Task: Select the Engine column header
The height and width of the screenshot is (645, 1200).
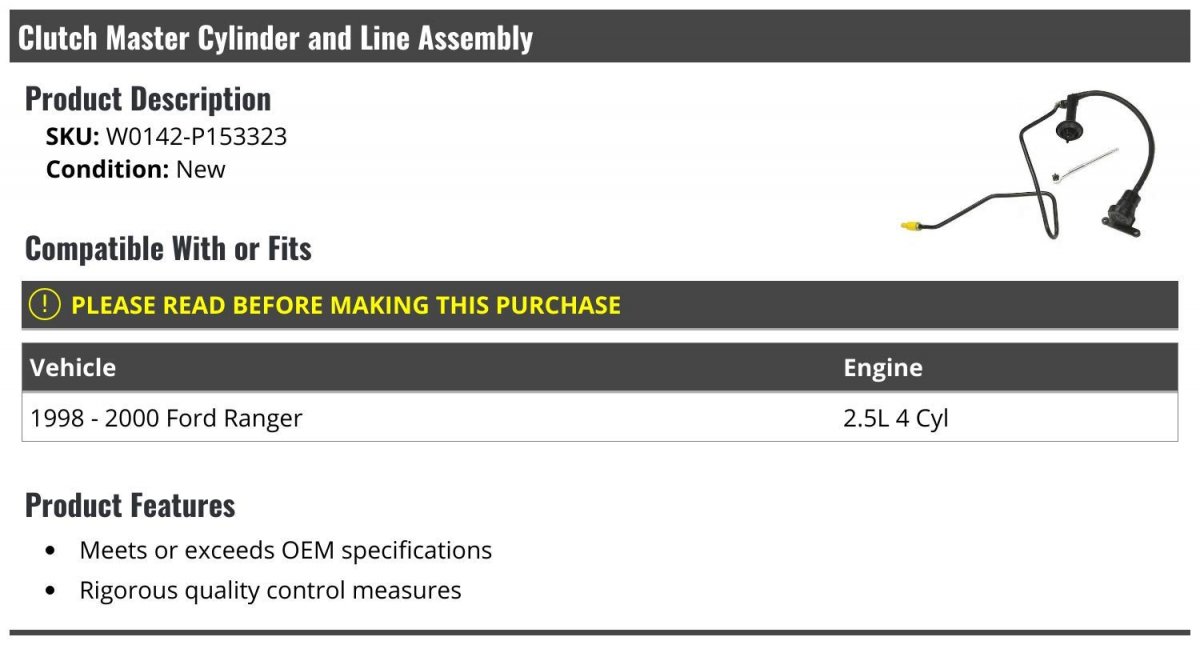Action: [x=883, y=367]
